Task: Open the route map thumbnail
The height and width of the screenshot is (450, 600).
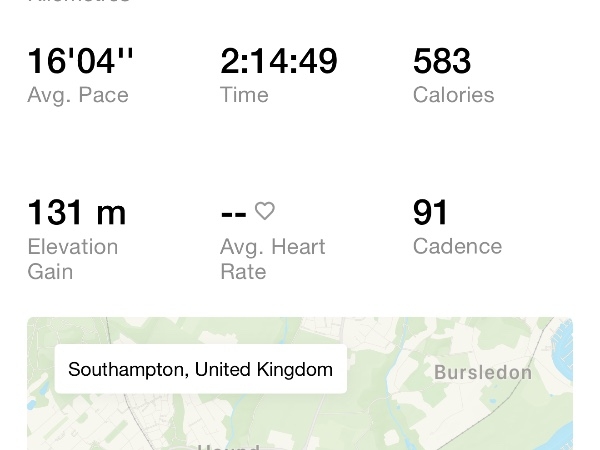Action: 300,383
